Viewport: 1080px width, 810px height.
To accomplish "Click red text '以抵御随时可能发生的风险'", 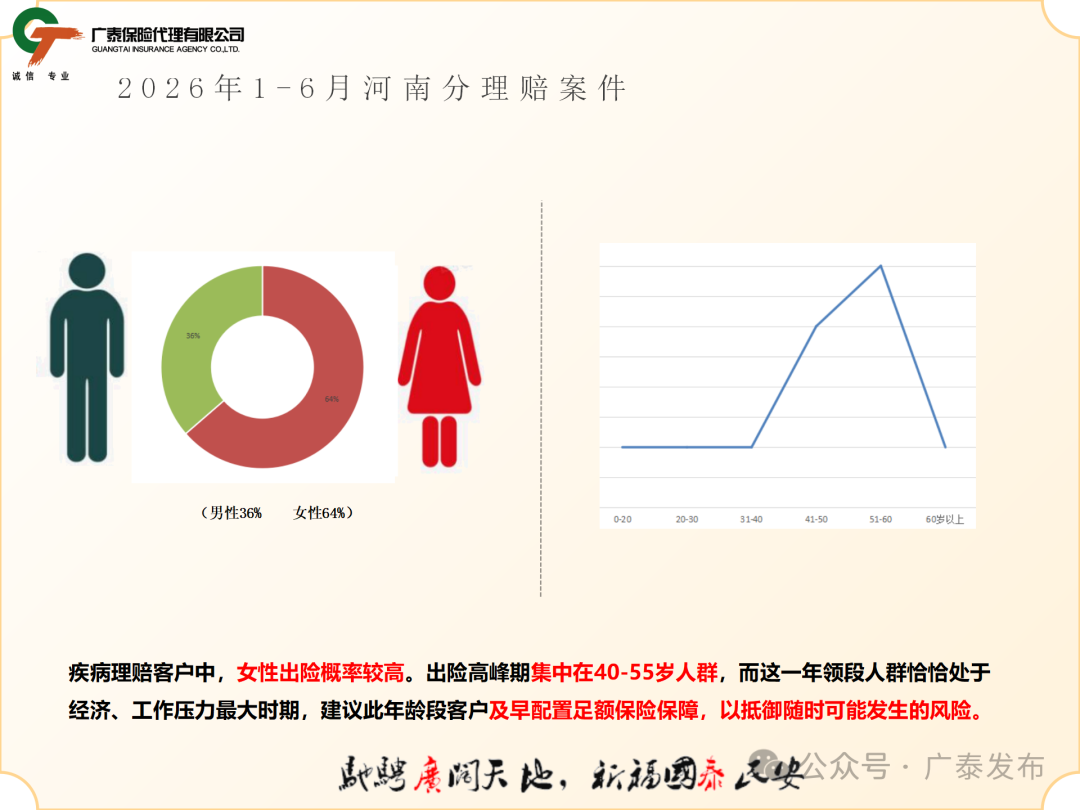I will (846, 710).
